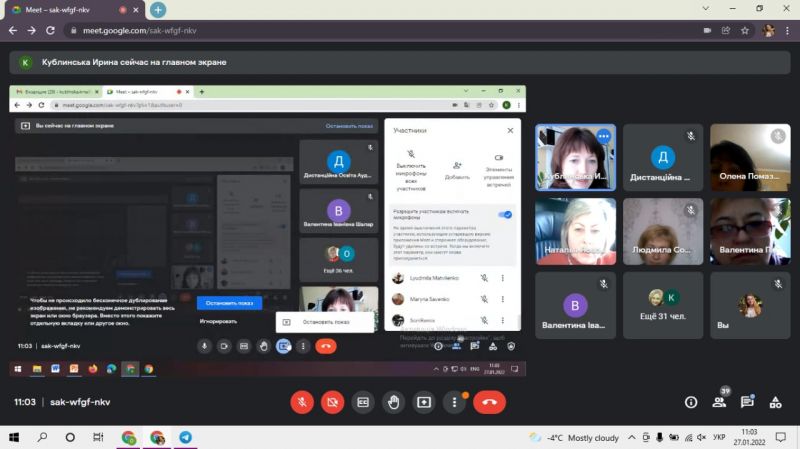
Task: Open notification center icon
Action: pos(781,437)
